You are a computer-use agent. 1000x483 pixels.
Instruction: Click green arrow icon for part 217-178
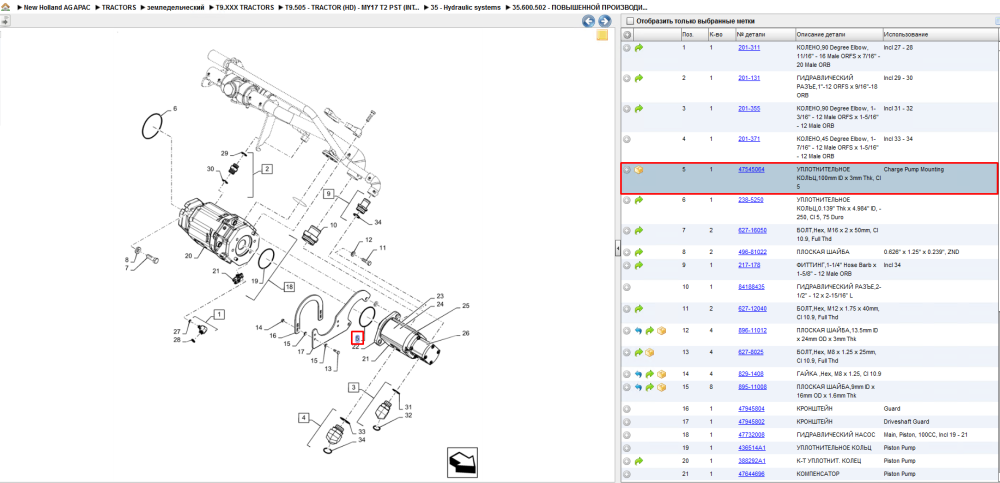638,265
